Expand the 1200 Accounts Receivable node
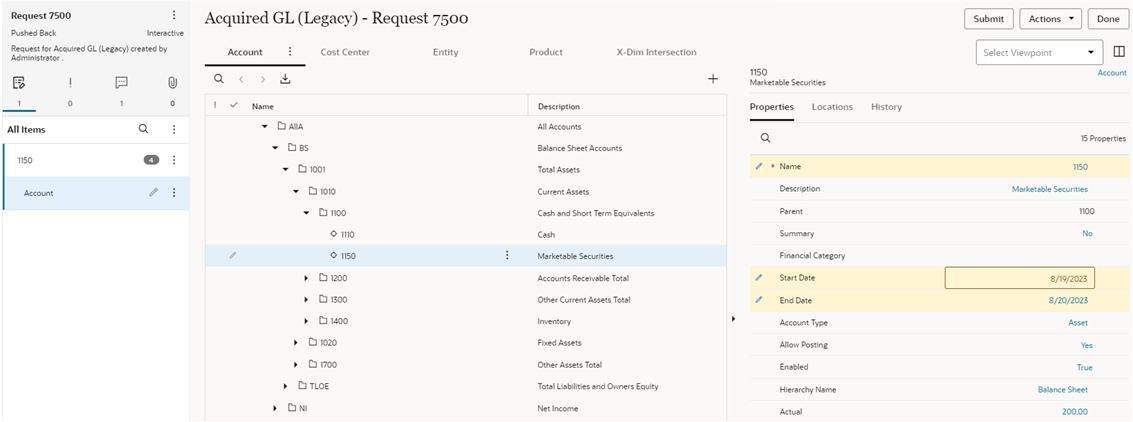 (307, 278)
